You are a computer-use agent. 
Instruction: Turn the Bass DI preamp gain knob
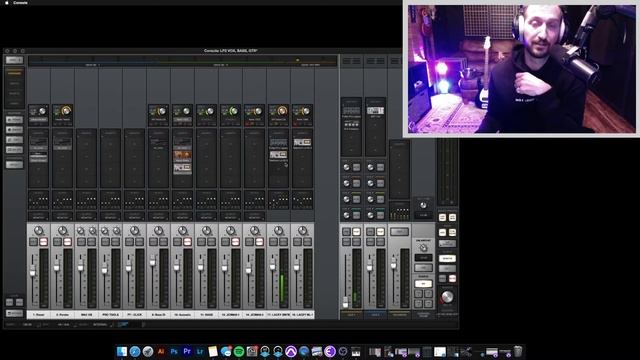(x=162, y=111)
